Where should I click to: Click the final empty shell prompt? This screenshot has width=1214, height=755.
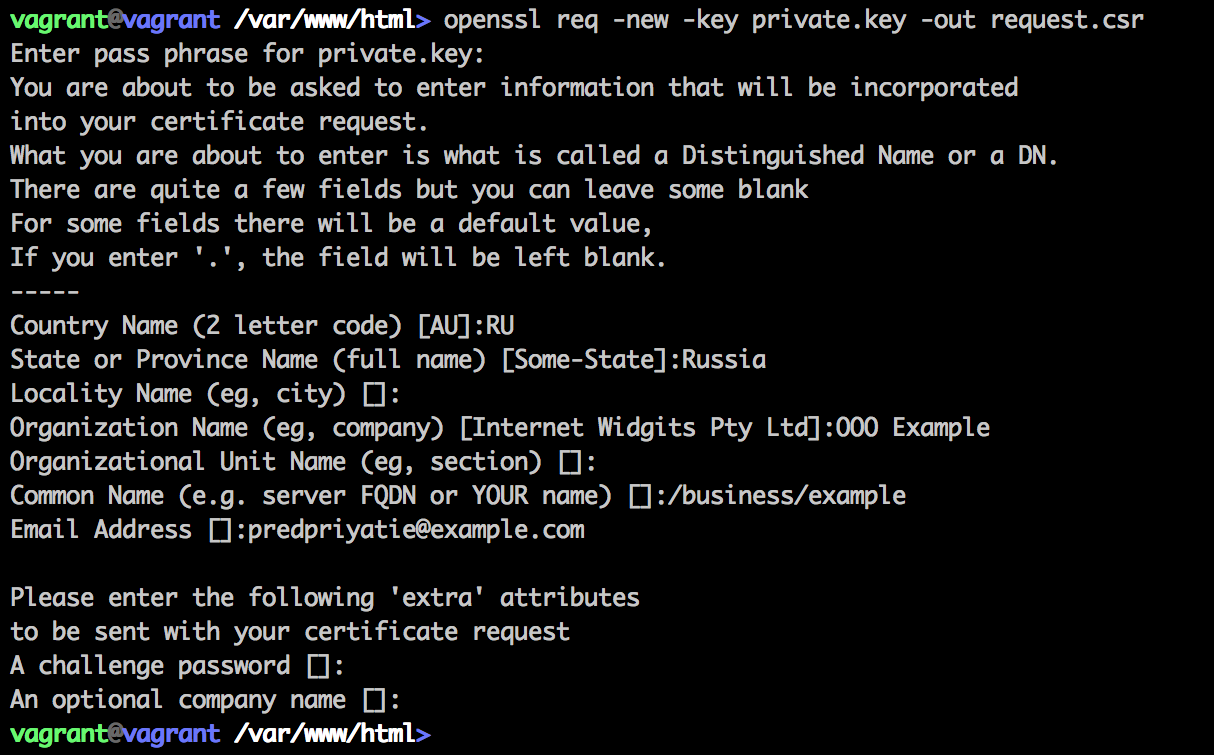220,733
